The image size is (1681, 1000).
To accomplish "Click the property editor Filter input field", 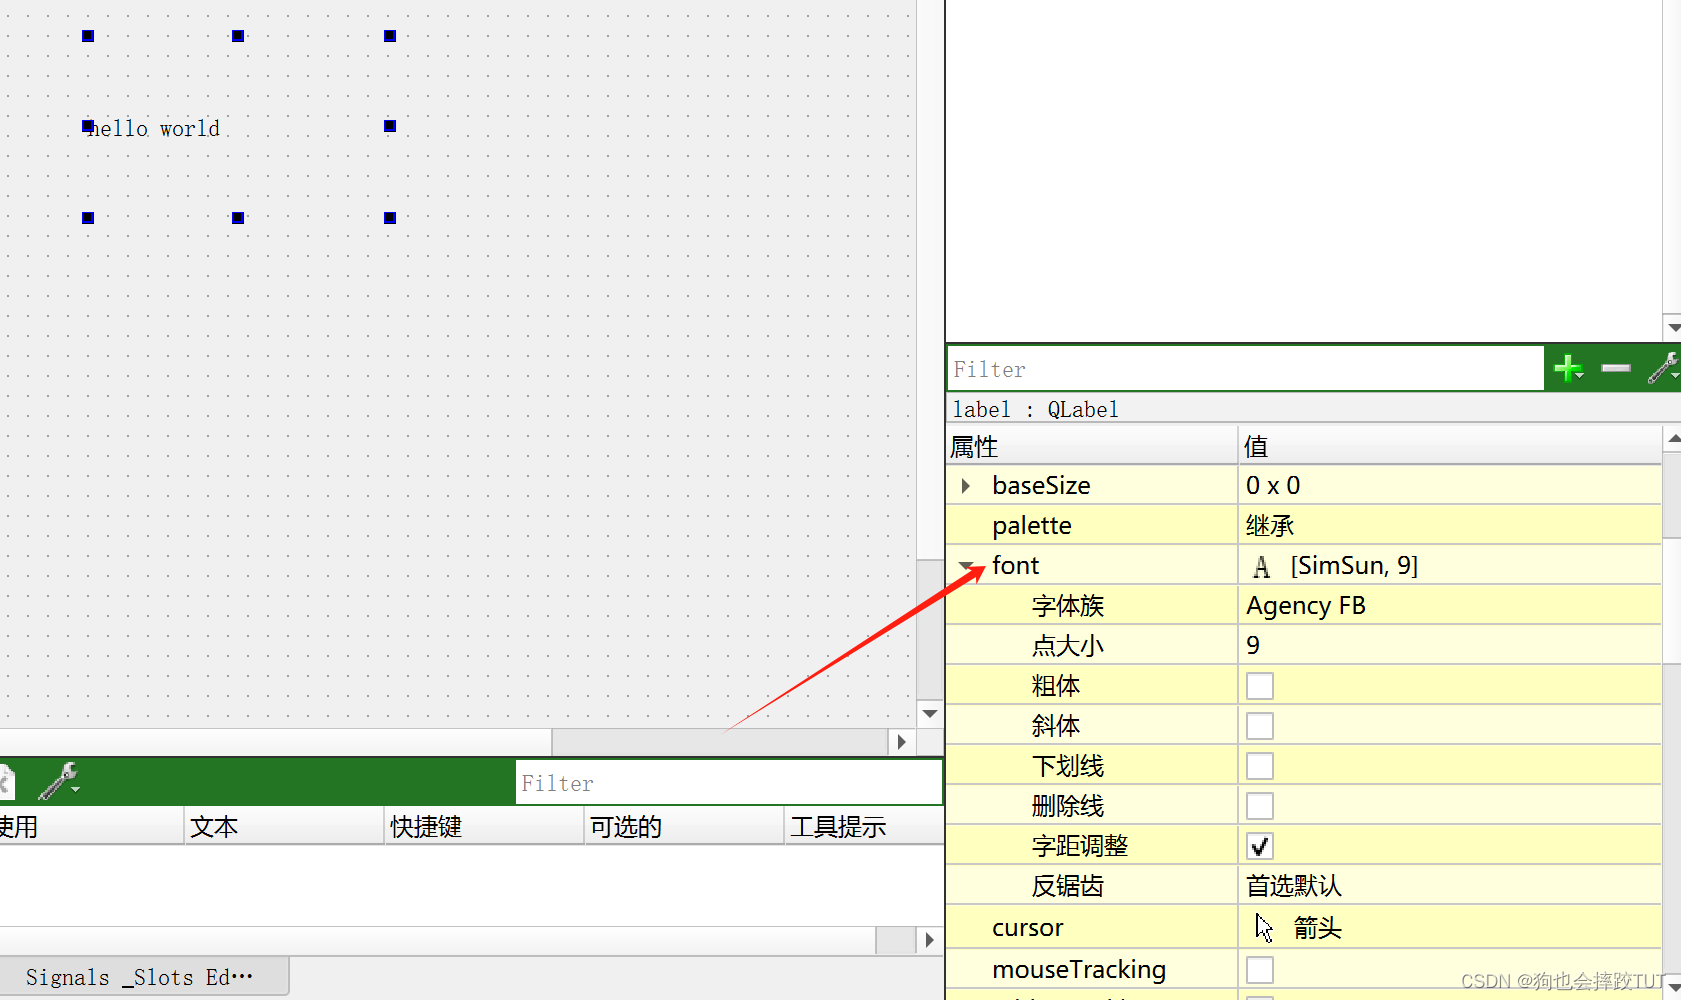I will pos(1245,369).
